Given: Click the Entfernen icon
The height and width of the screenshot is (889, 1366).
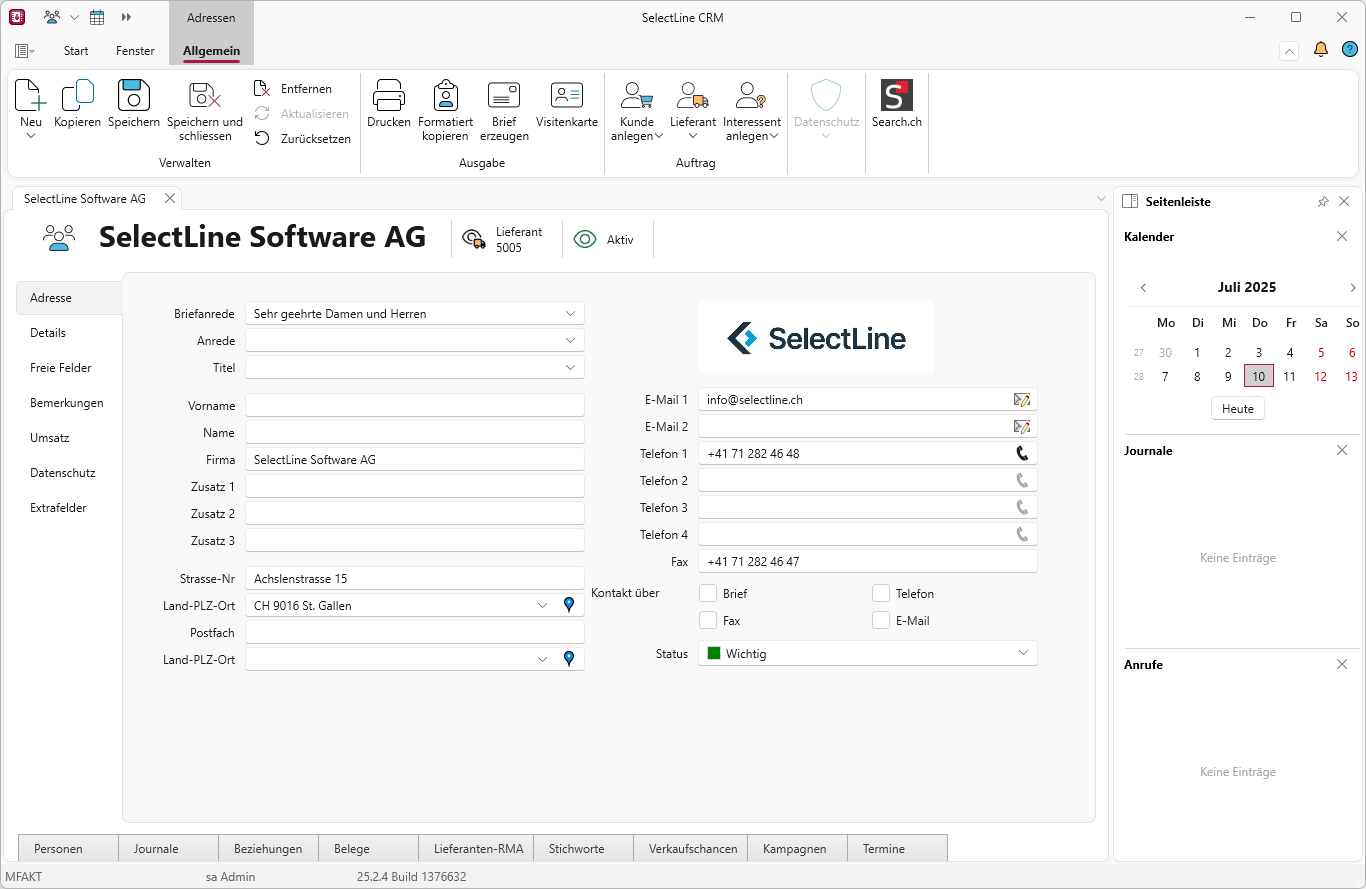Looking at the screenshot, I should 262,89.
